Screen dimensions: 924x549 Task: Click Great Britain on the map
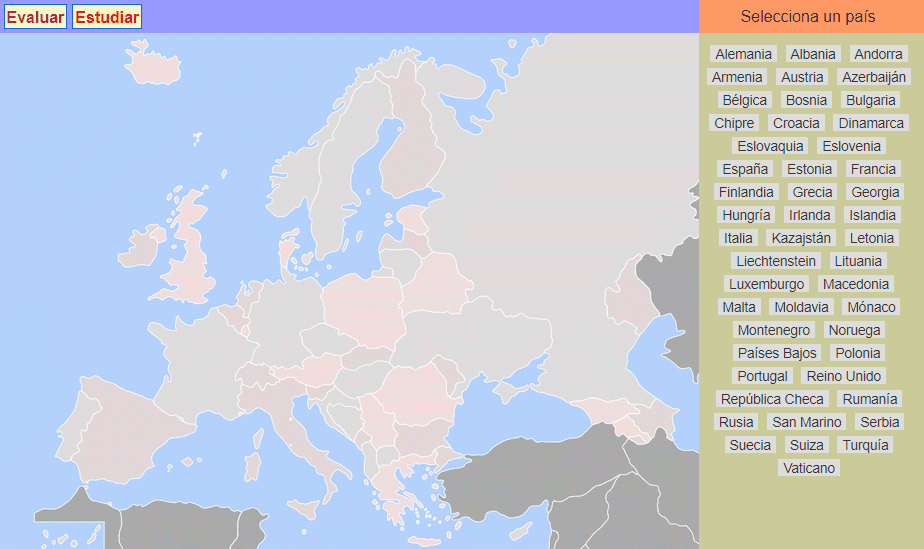click(x=192, y=253)
